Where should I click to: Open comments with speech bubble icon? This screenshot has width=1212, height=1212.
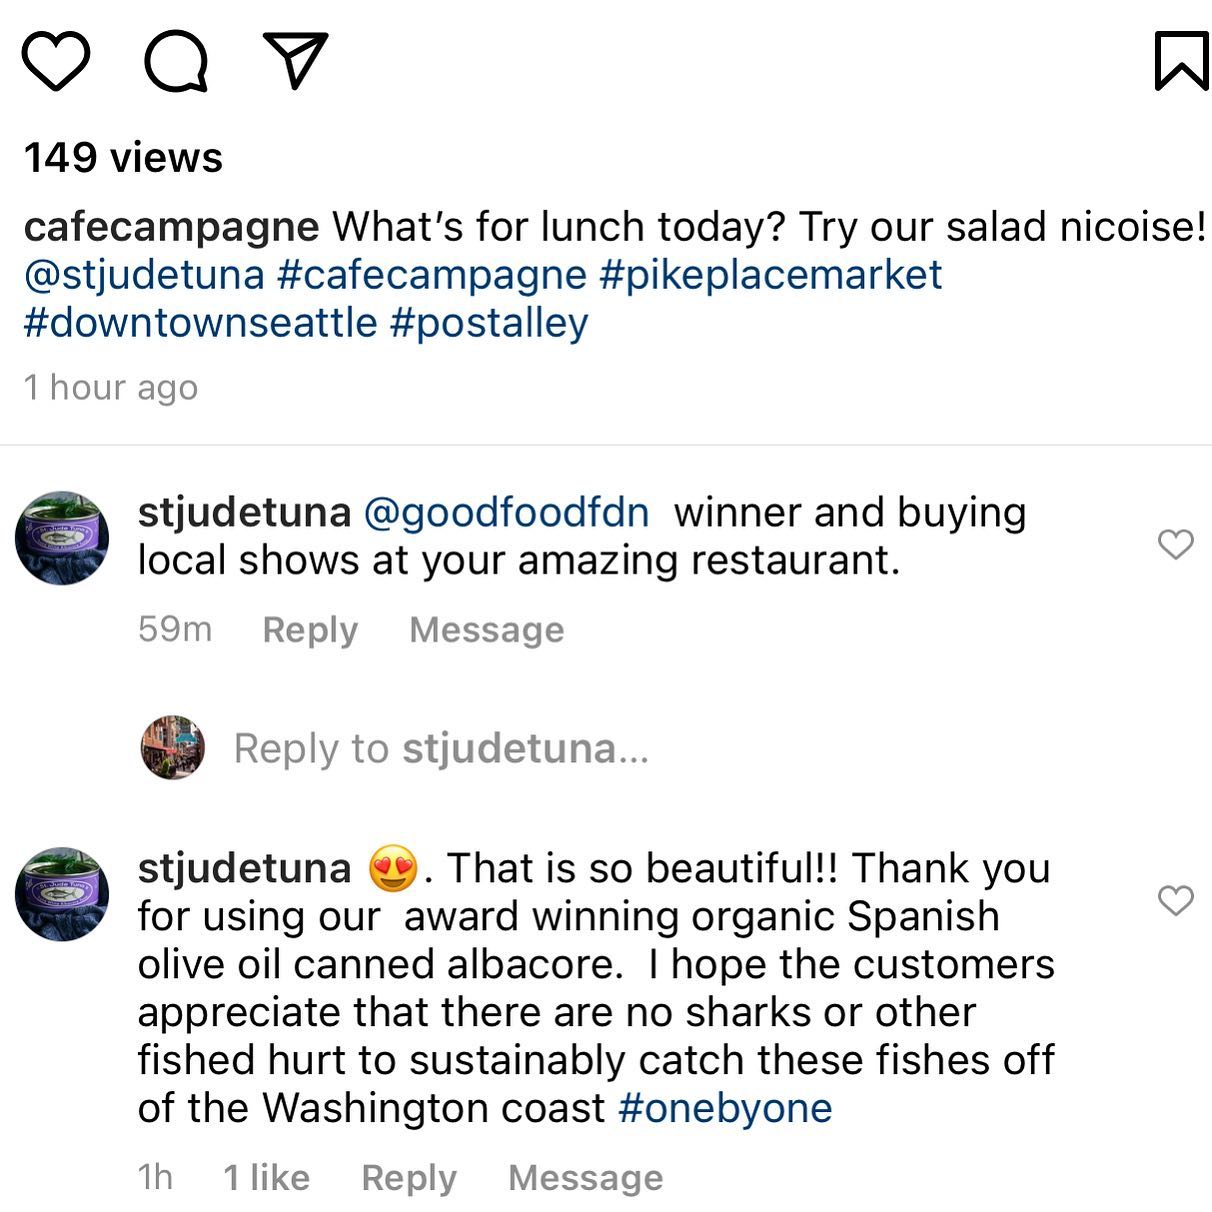coord(176,61)
